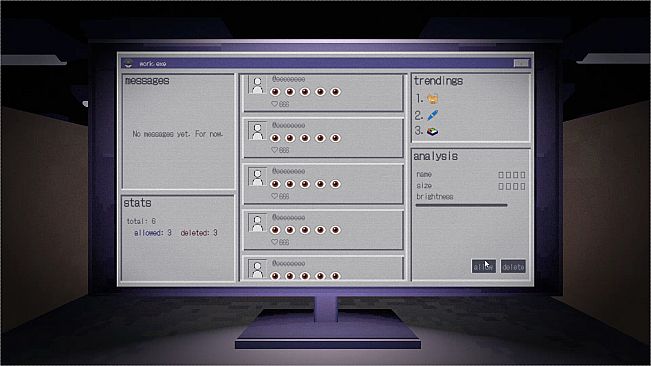Screen dimensions: 651x366
Task: Click the avatar of the topmost post
Action: pos(257,85)
